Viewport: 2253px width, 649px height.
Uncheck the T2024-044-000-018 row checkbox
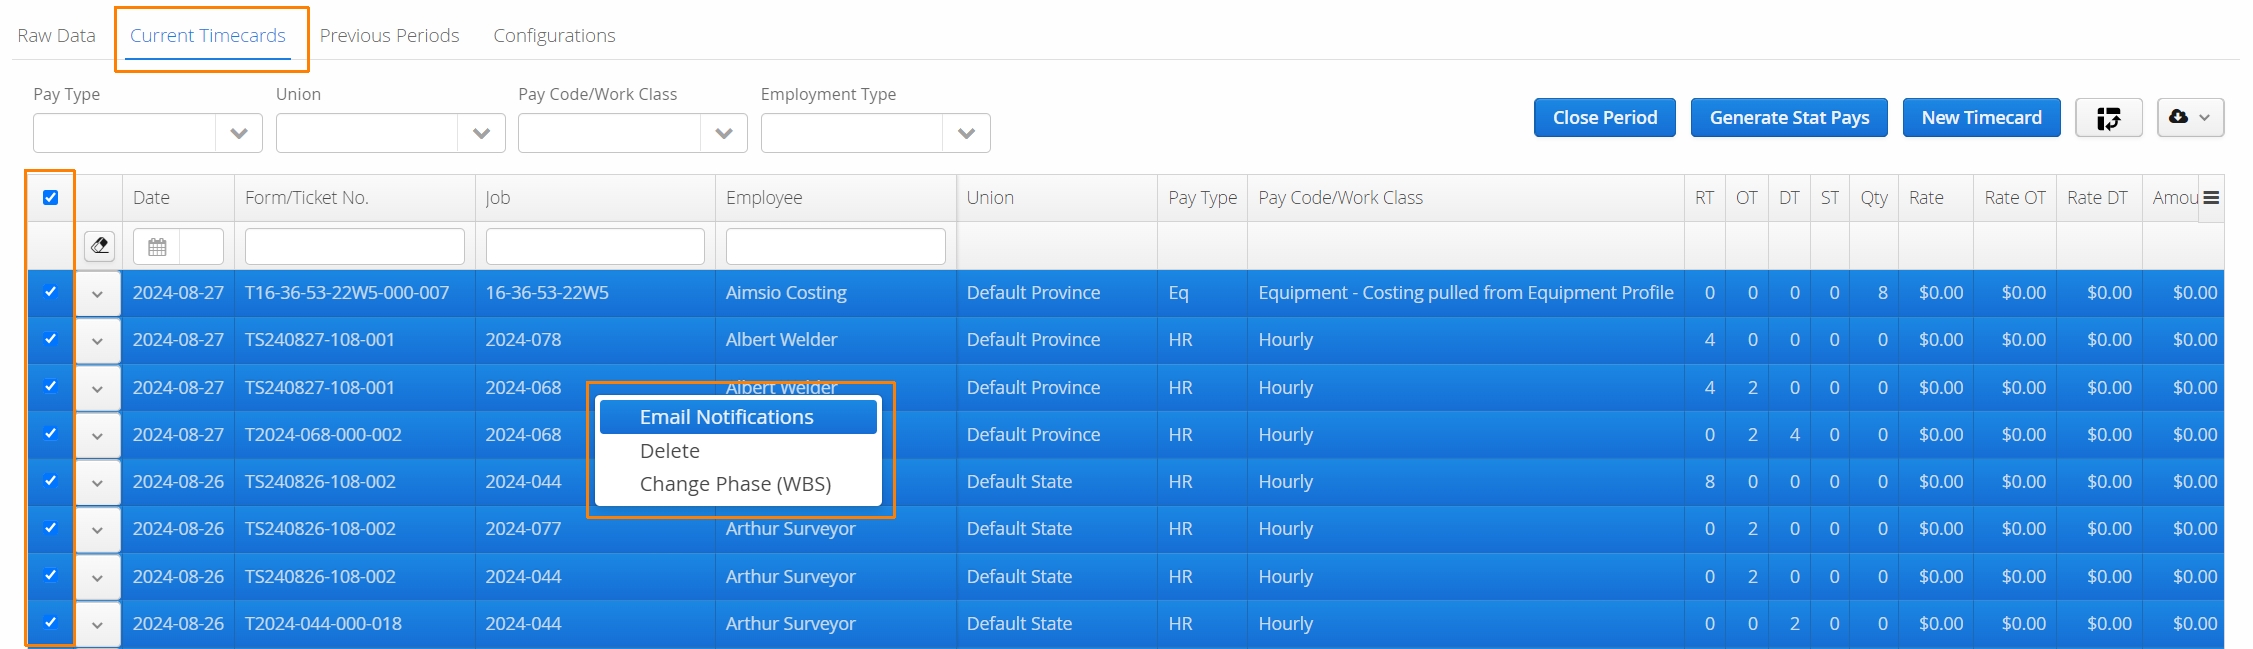pos(50,622)
